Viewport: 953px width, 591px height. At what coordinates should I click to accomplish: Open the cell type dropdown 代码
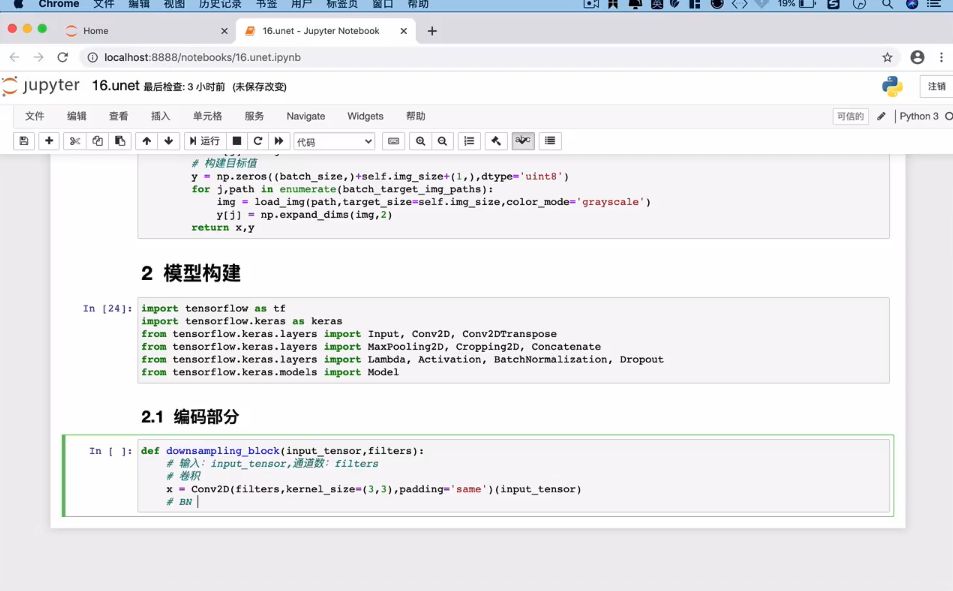point(334,142)
